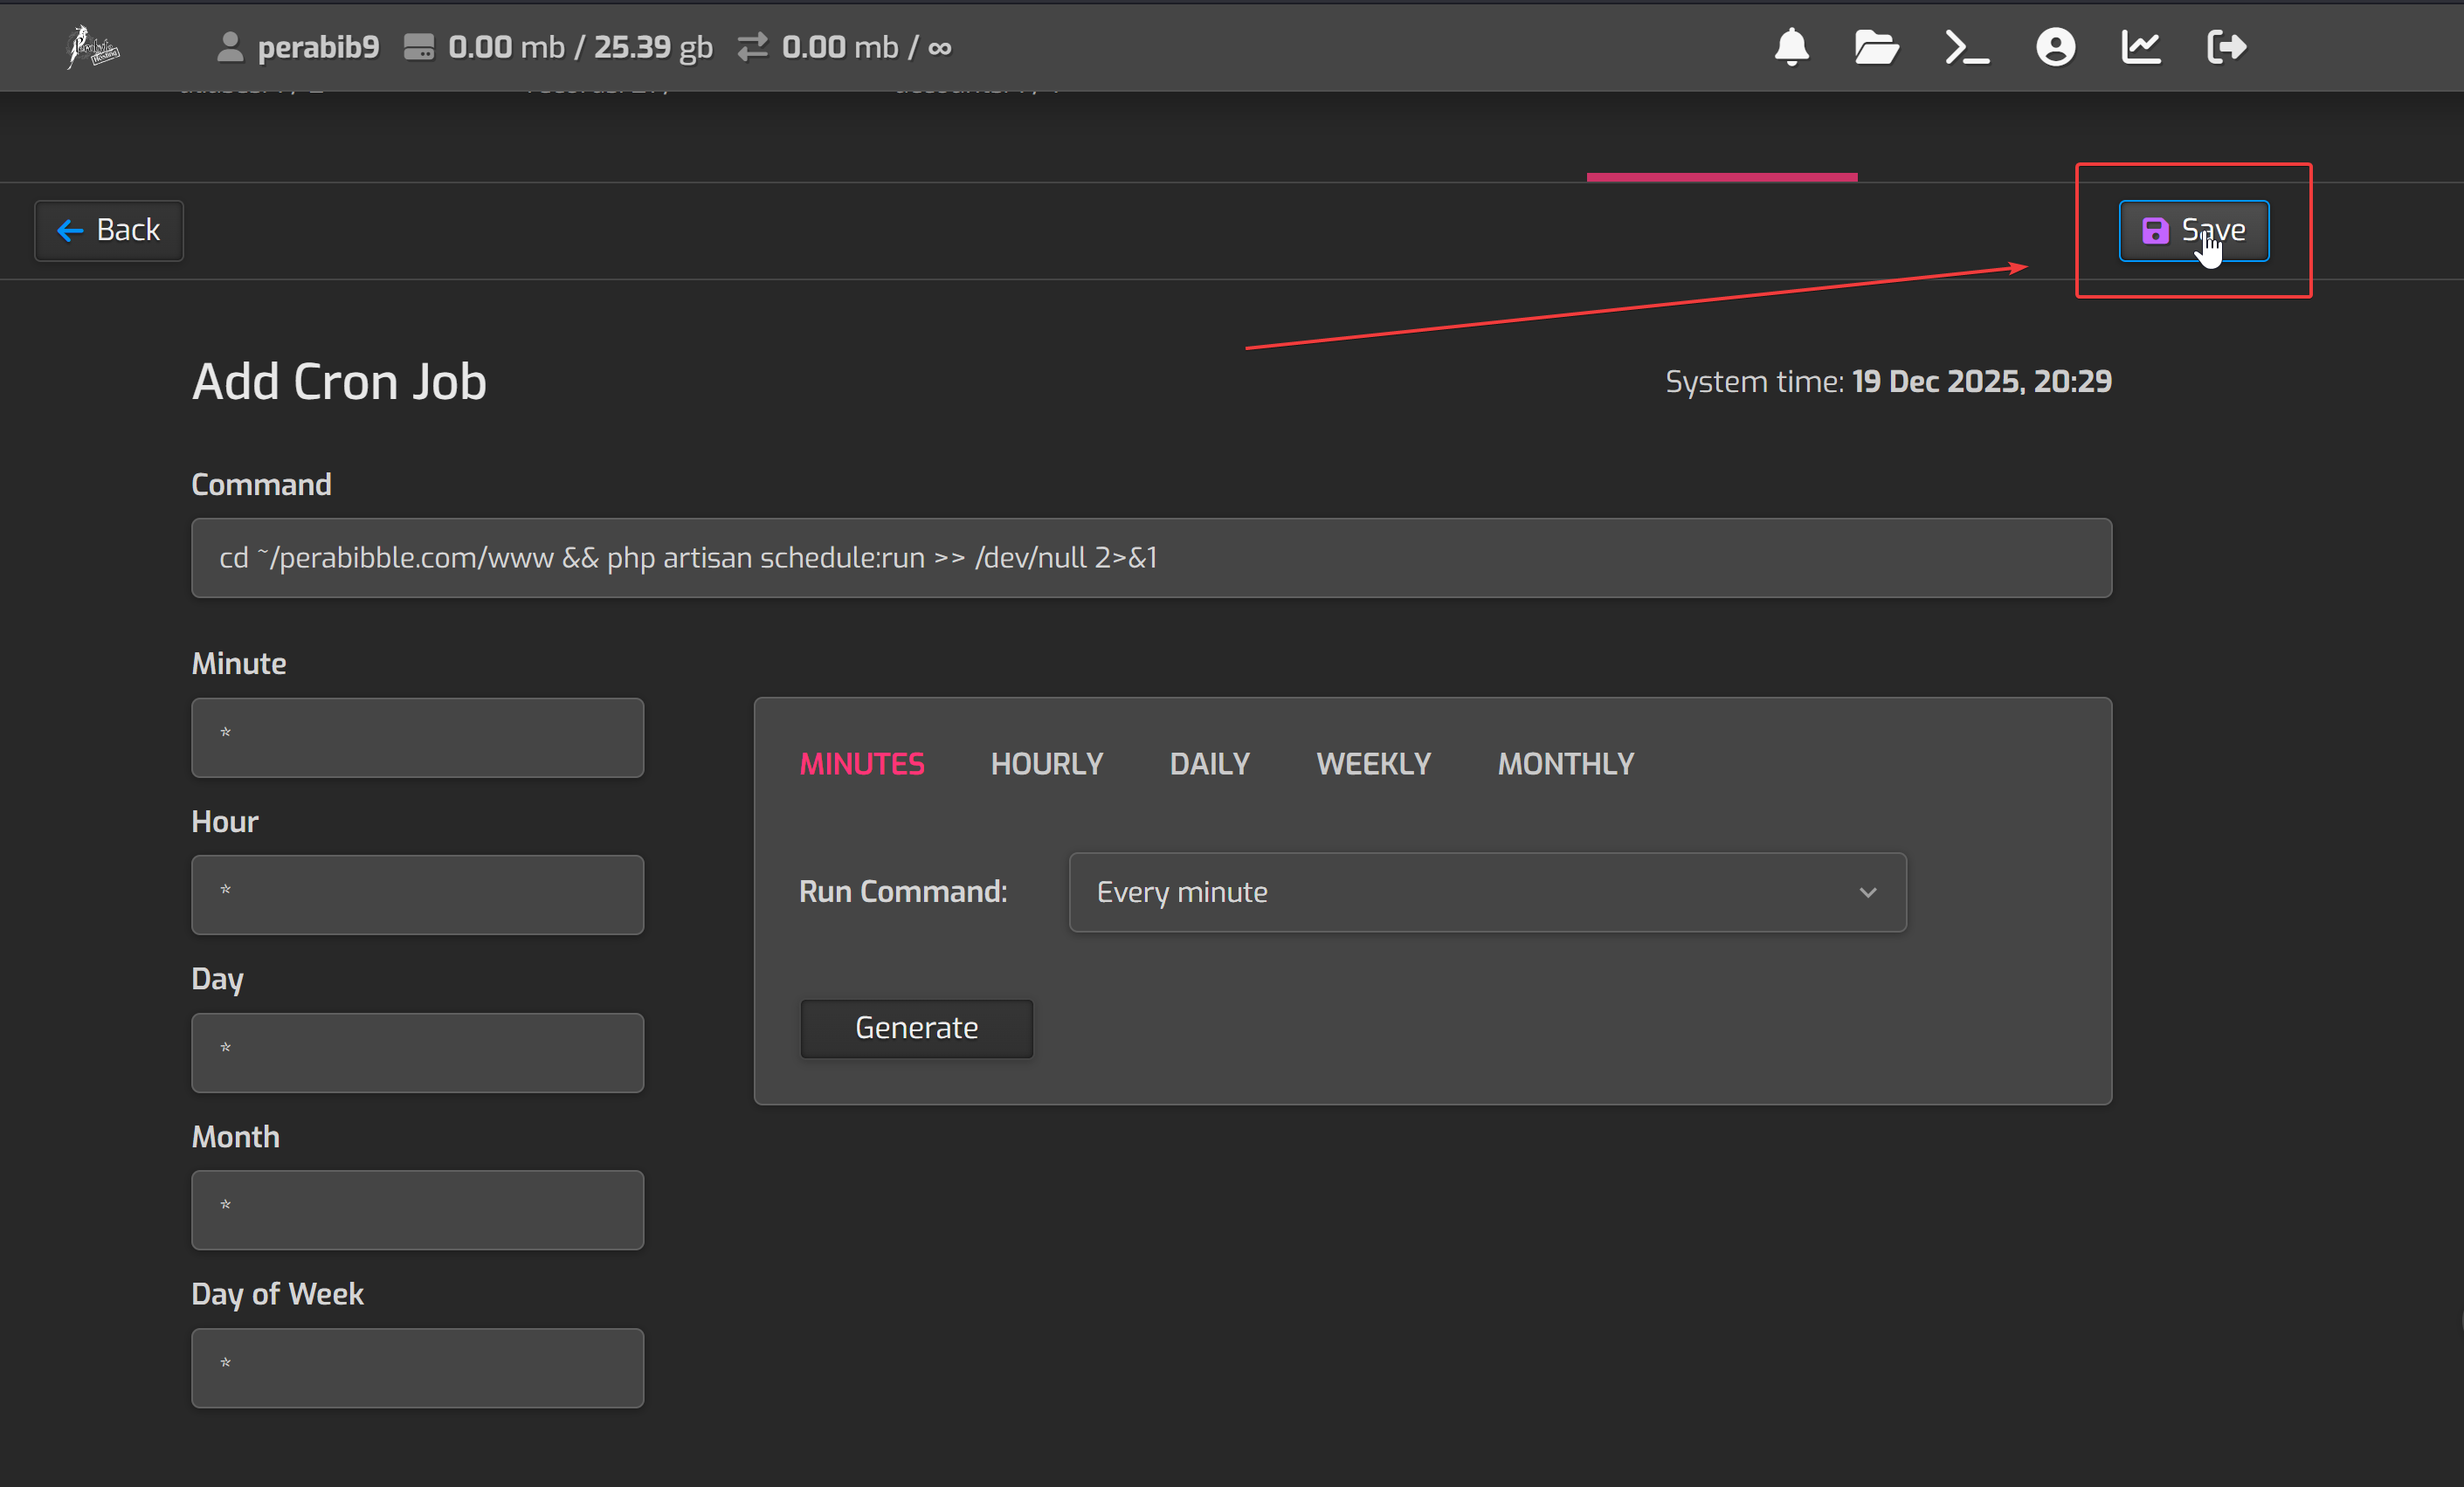Click into the Command input field

tap(1151, 558)
